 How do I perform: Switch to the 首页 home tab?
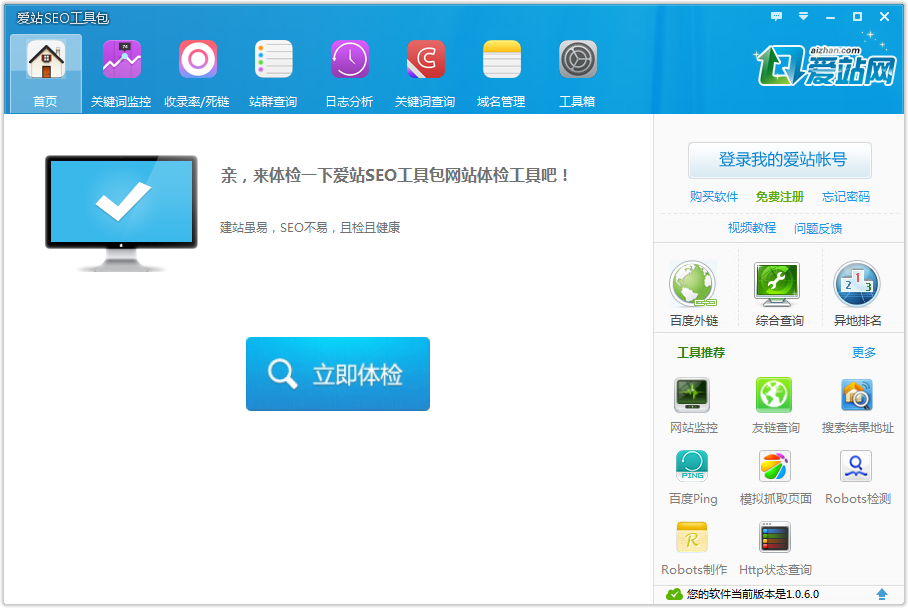point(45,73)
